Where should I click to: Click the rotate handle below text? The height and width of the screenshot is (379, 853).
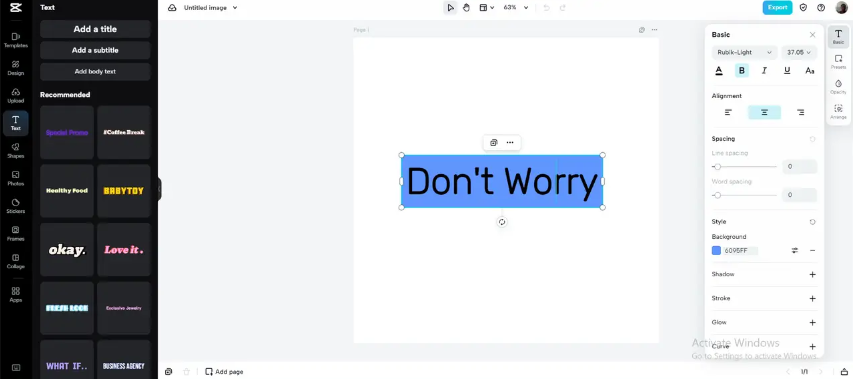click(x=502, y=222)
